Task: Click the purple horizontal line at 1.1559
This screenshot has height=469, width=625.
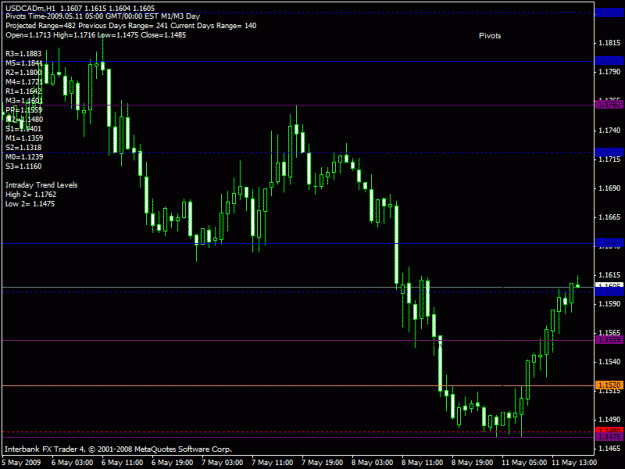Action: [x=298, y=340]
